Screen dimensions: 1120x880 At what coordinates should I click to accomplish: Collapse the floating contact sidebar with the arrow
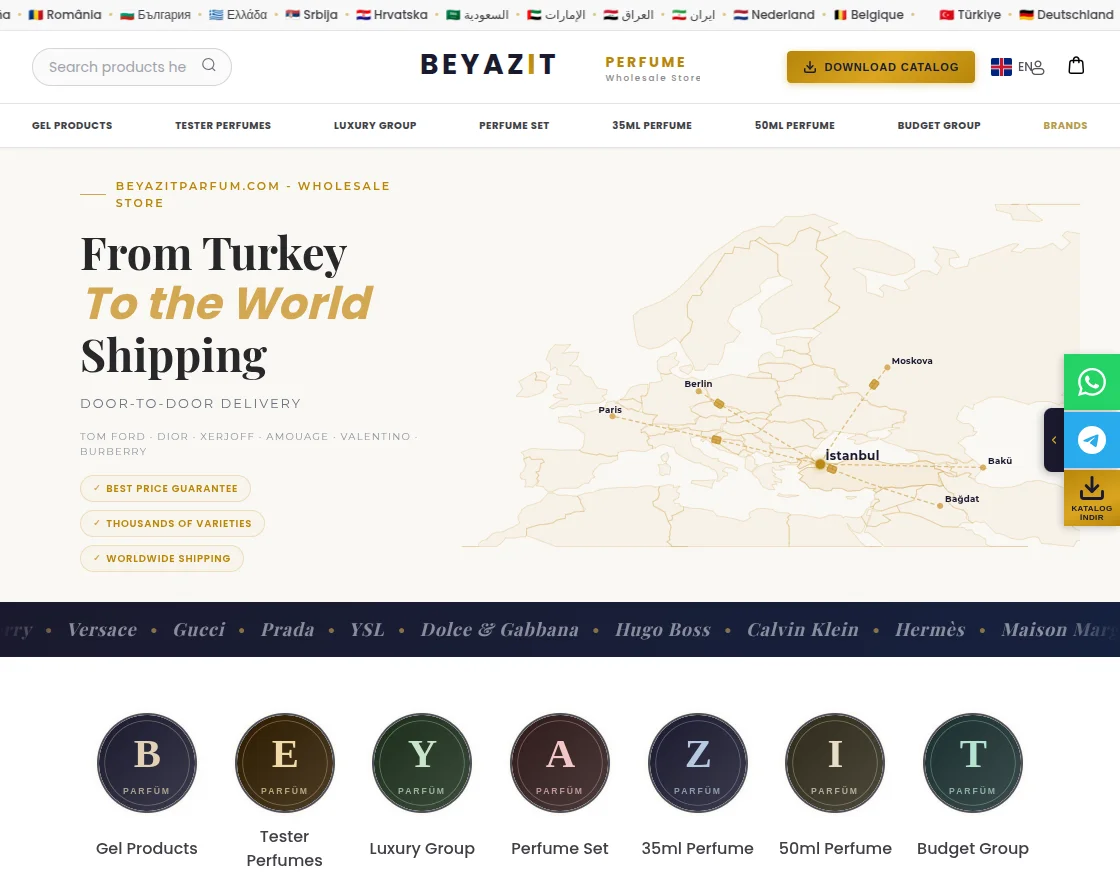1054,440
